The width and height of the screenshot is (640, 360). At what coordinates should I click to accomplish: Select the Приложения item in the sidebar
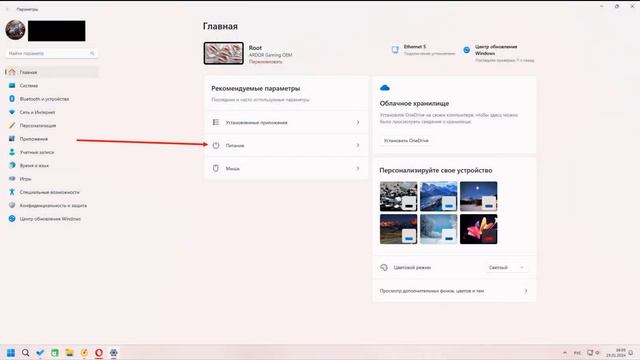tap(51, 139)
